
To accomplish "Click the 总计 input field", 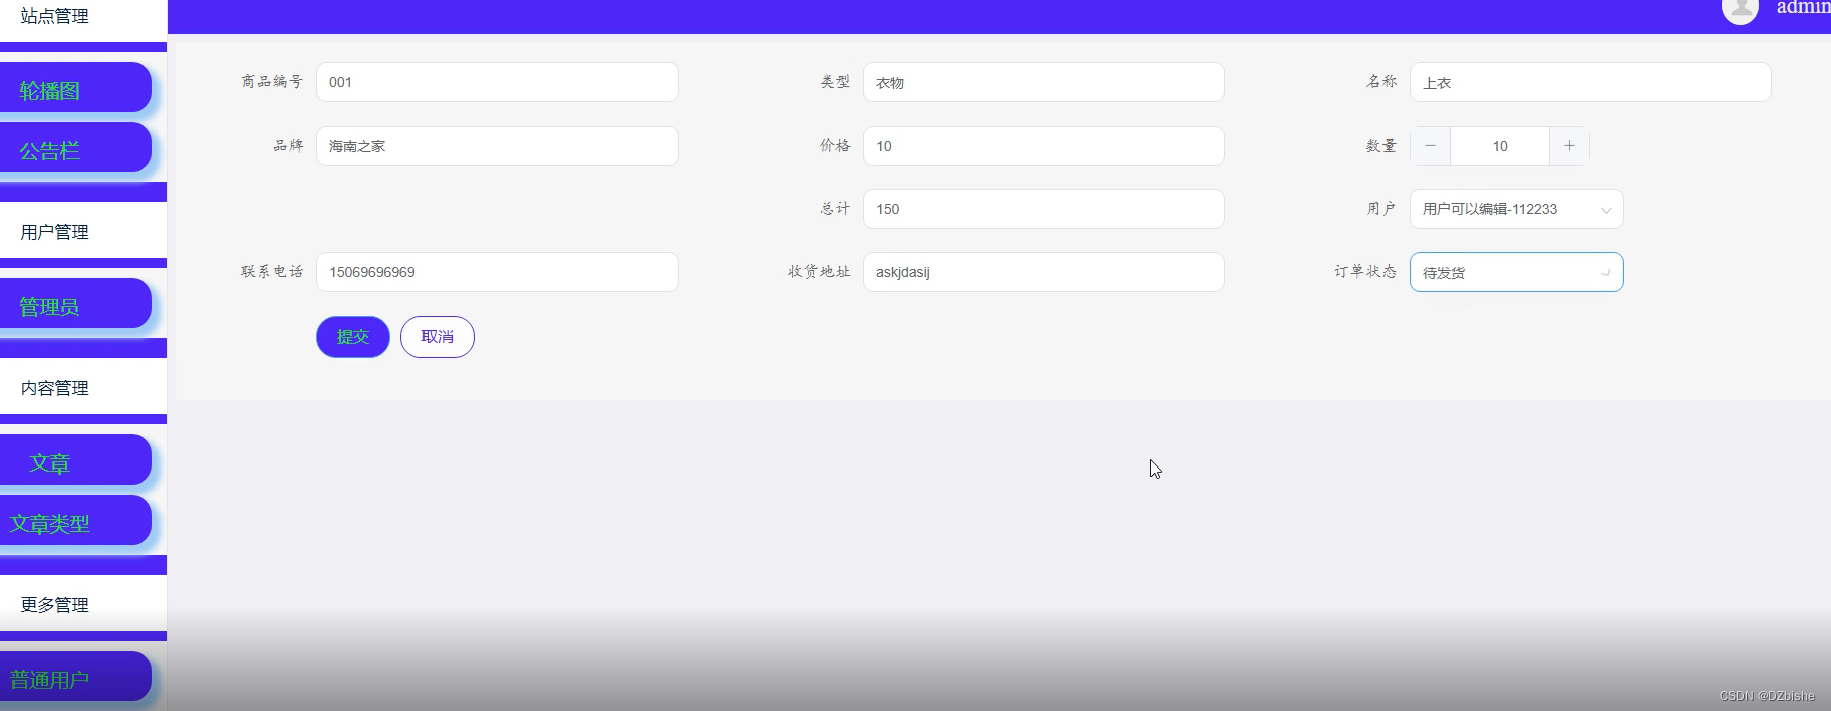I will 1043,209.
